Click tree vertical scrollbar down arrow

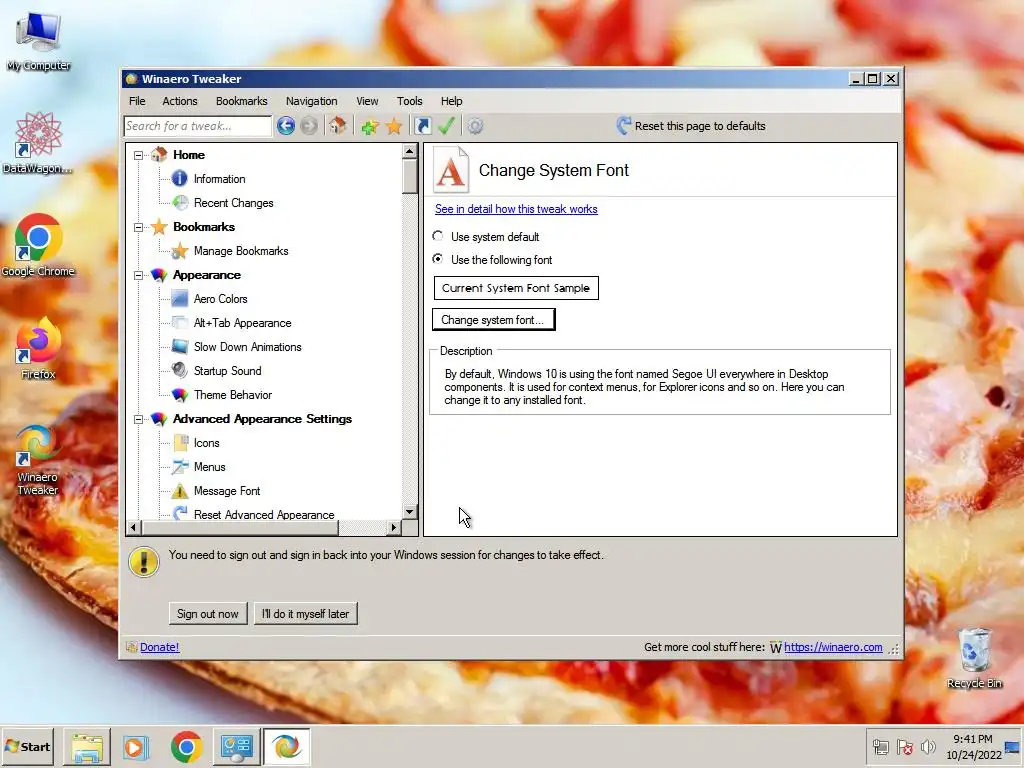pyautogui.click(x=409, y=512)
